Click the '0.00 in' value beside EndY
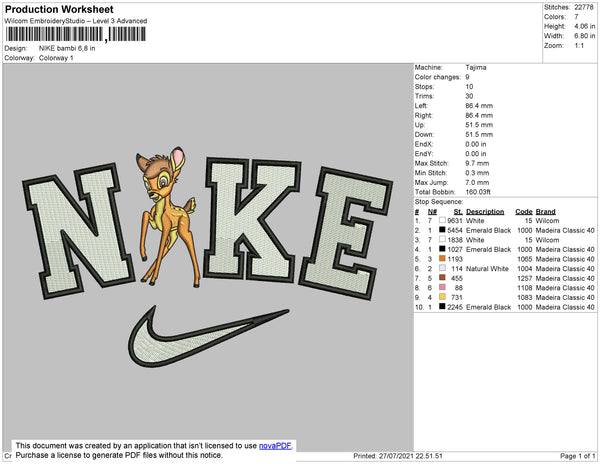 476,153
